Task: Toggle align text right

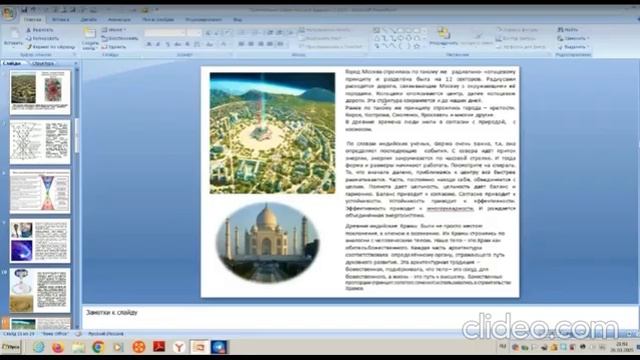Action: point(260,44)
